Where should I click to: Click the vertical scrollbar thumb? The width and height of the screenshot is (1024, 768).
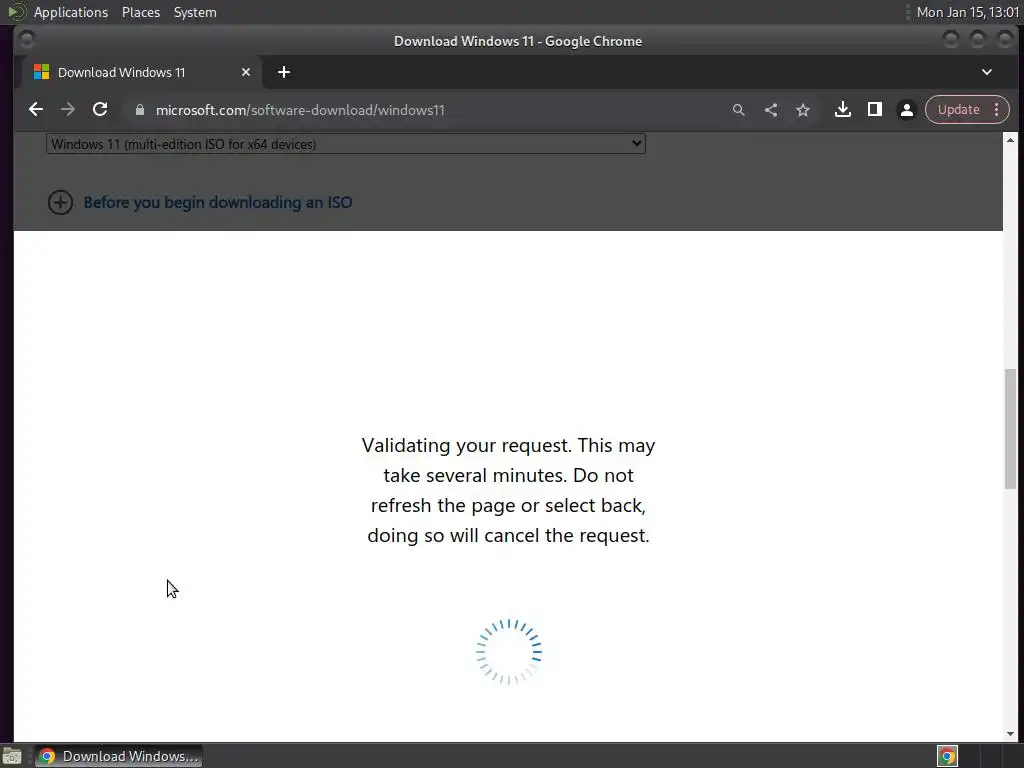tap(1010, 428)
